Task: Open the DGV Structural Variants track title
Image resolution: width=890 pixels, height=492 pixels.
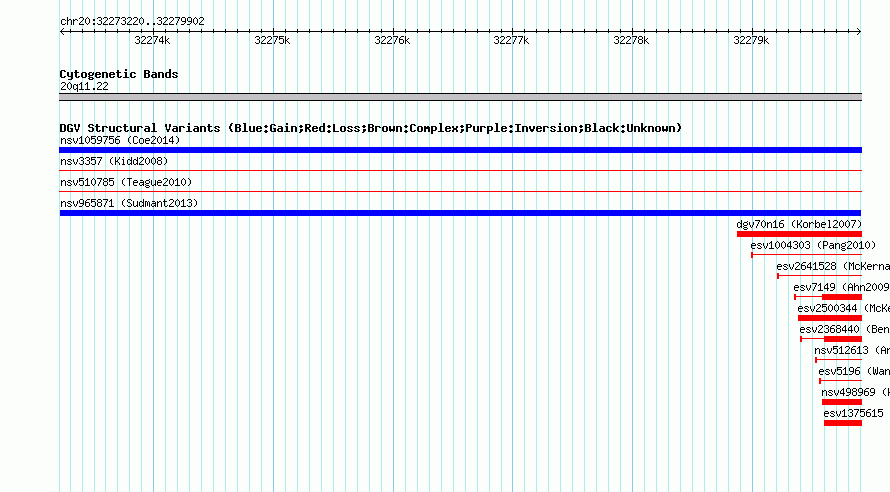Action: point(371,128)
